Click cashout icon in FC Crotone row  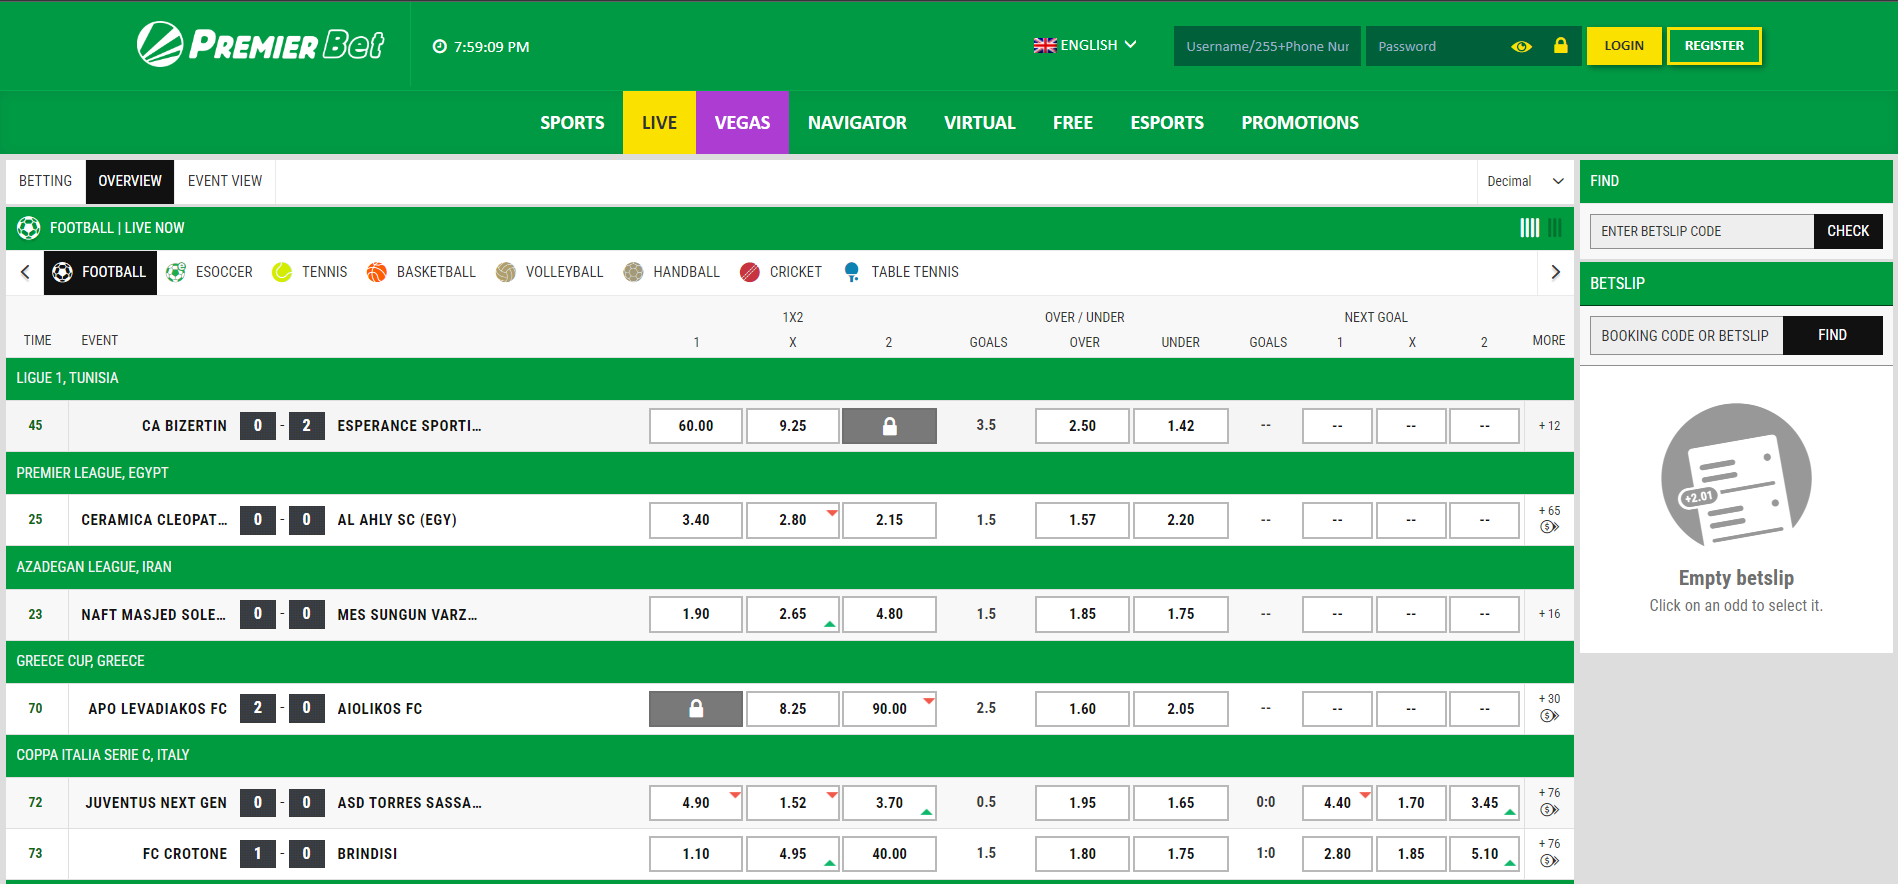coord(1549,861)
